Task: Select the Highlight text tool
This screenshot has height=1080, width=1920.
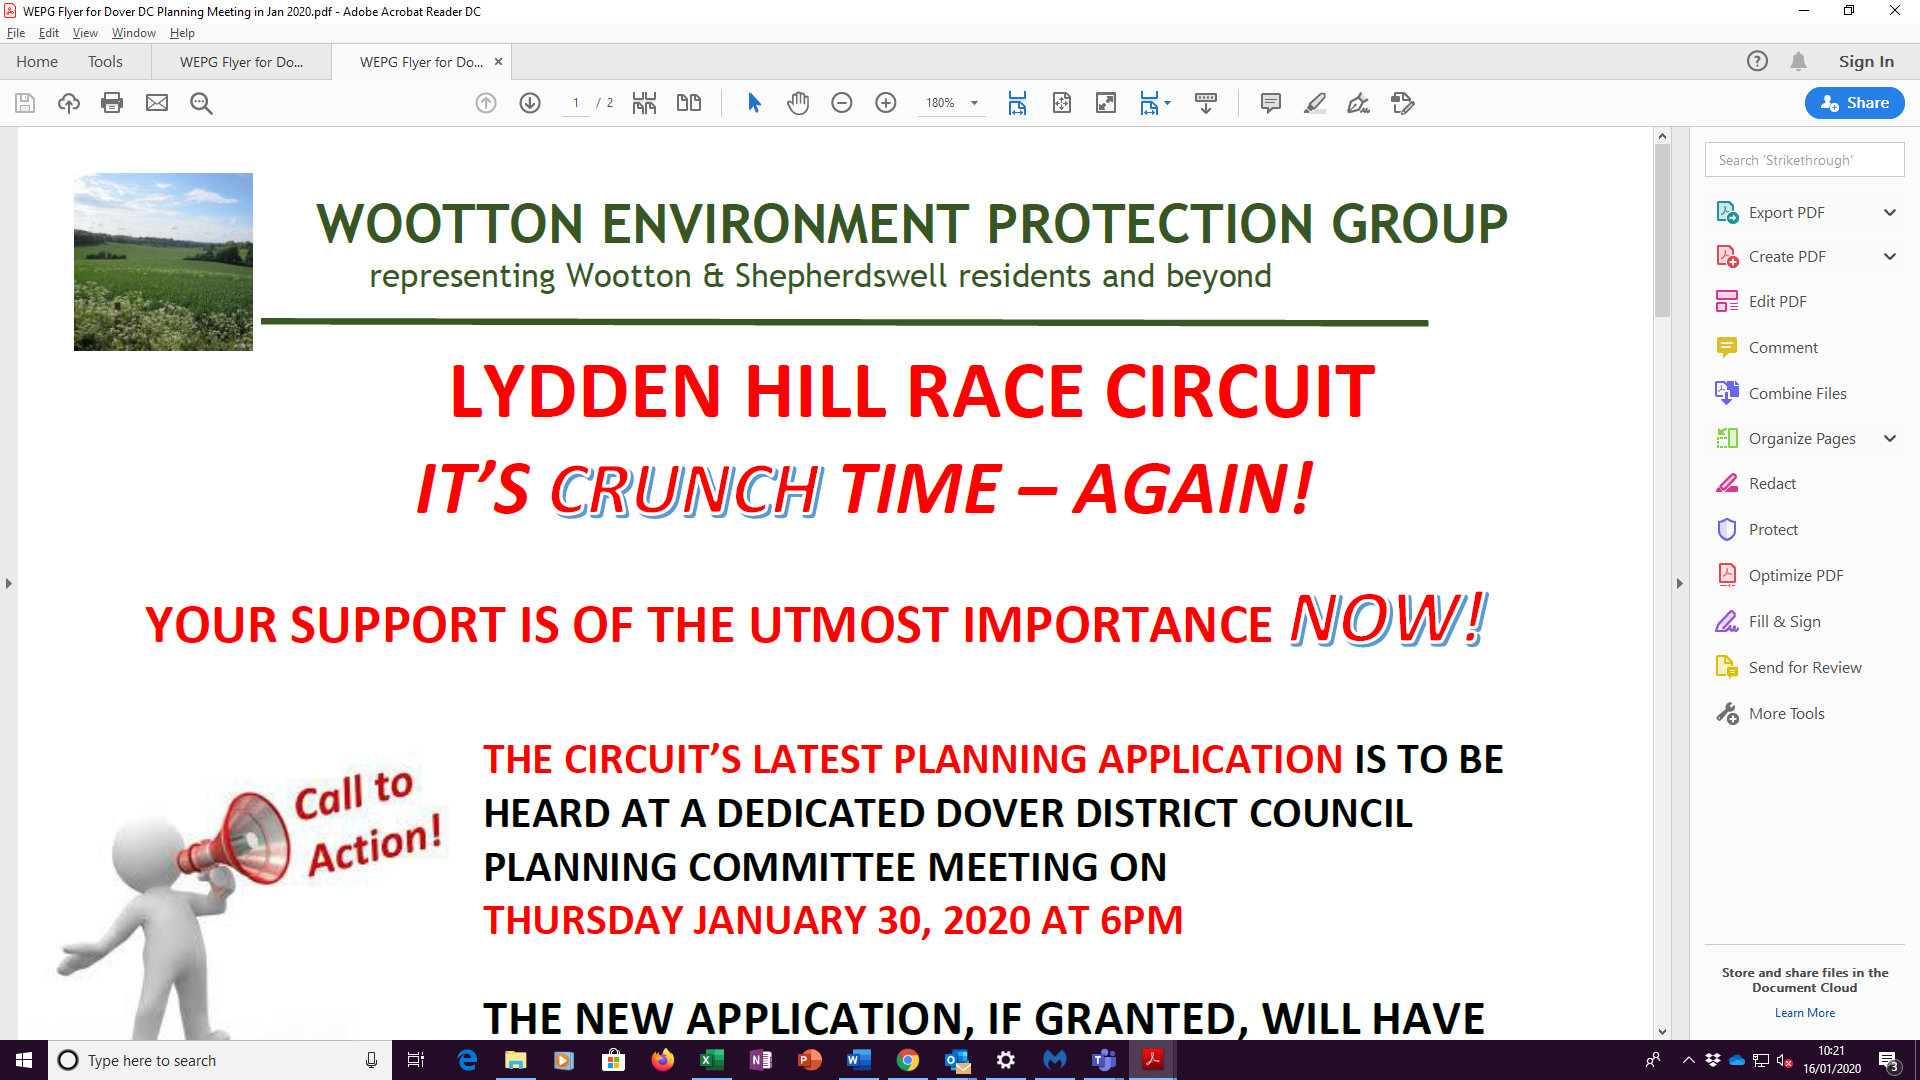Action: click(1315, 103)
